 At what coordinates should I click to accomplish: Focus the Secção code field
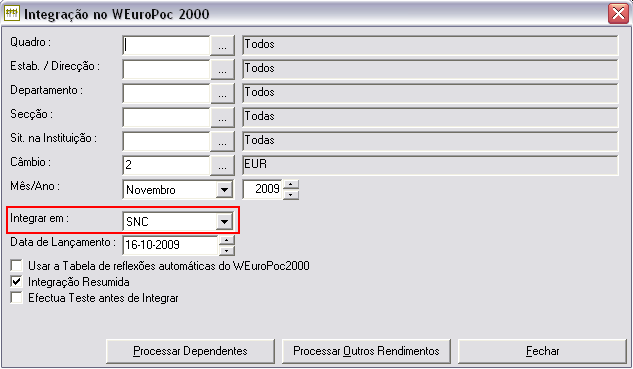pos(166,117)
